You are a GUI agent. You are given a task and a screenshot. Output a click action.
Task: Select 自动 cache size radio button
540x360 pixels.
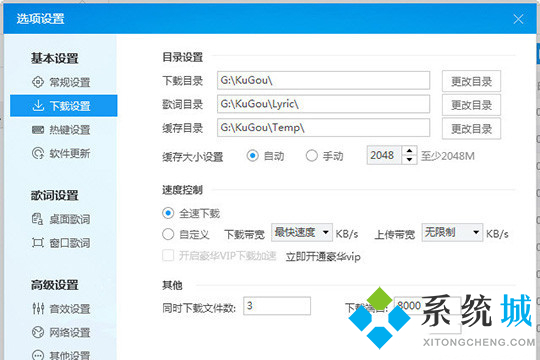252,156
